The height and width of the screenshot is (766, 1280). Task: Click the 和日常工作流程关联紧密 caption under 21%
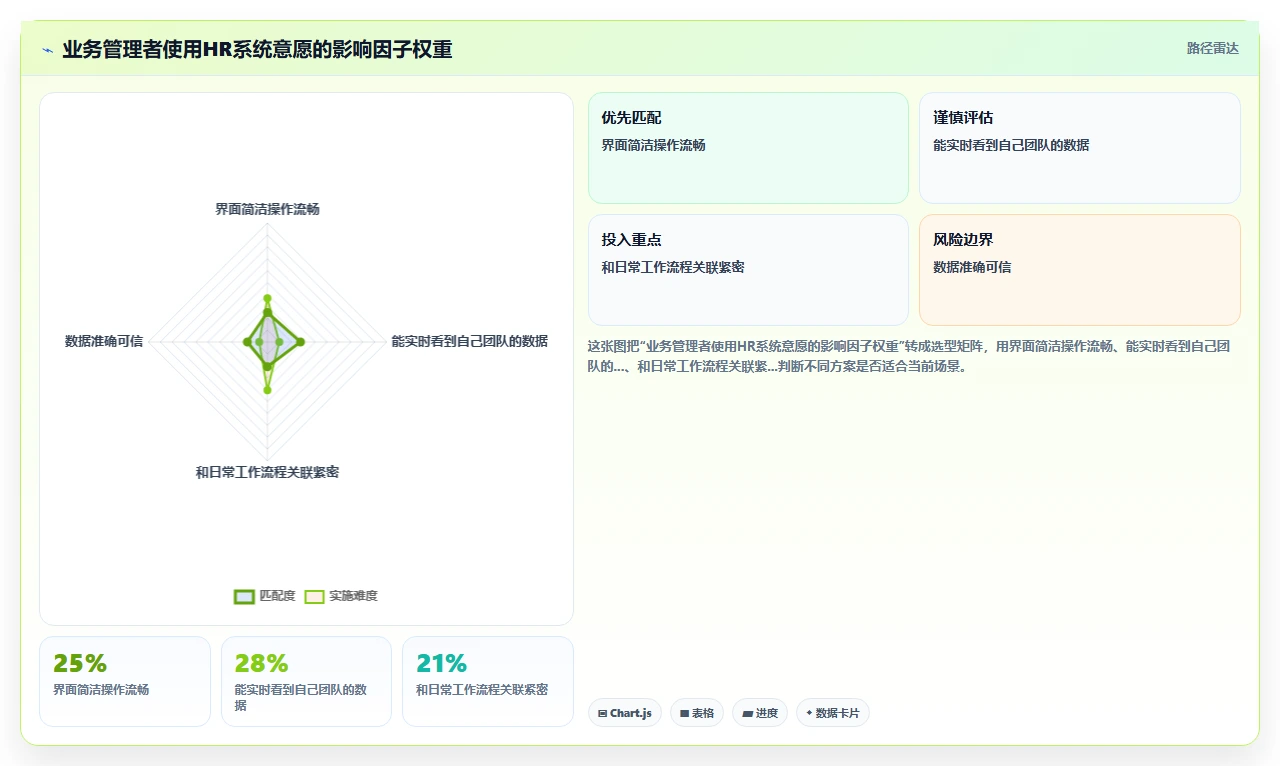[482, 690]
